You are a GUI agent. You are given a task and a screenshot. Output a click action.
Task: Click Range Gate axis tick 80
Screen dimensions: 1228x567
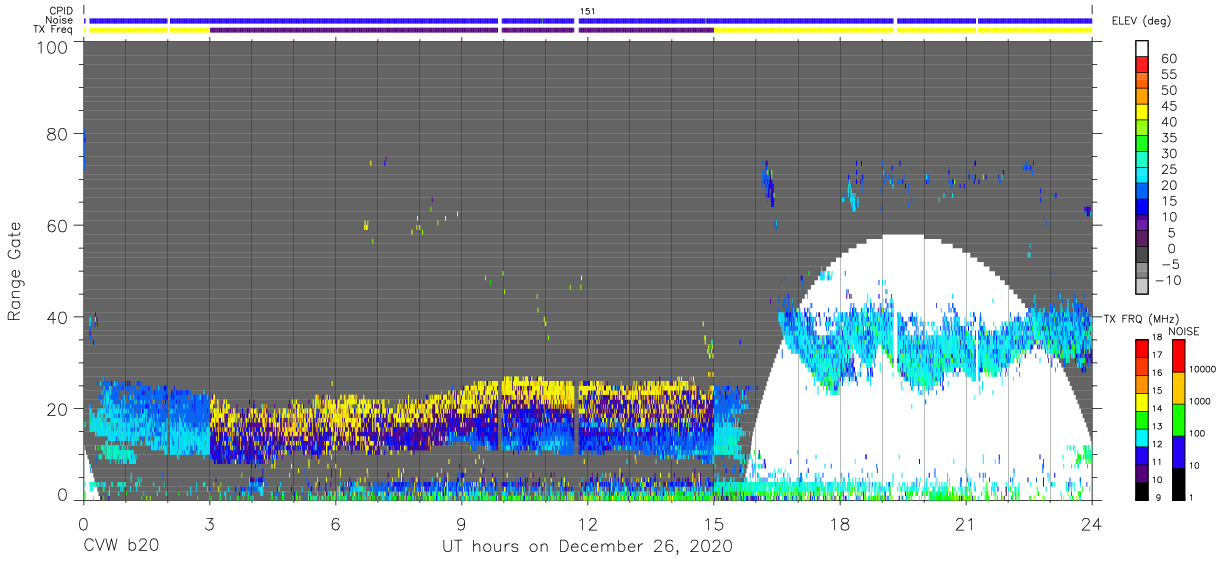(57, 134)
